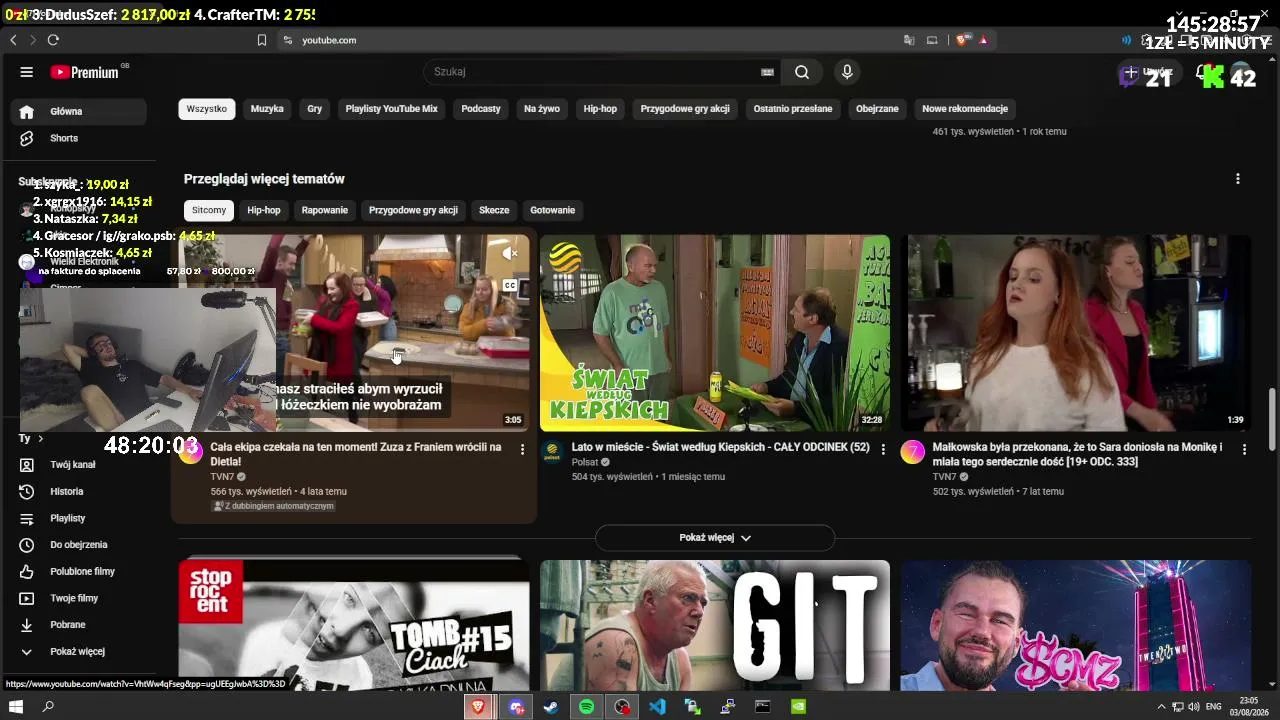Screen dimensions: 1280x720
Task: Open options menu for Przeglądaj więcej tematów section
Action: pos(1238,179)
